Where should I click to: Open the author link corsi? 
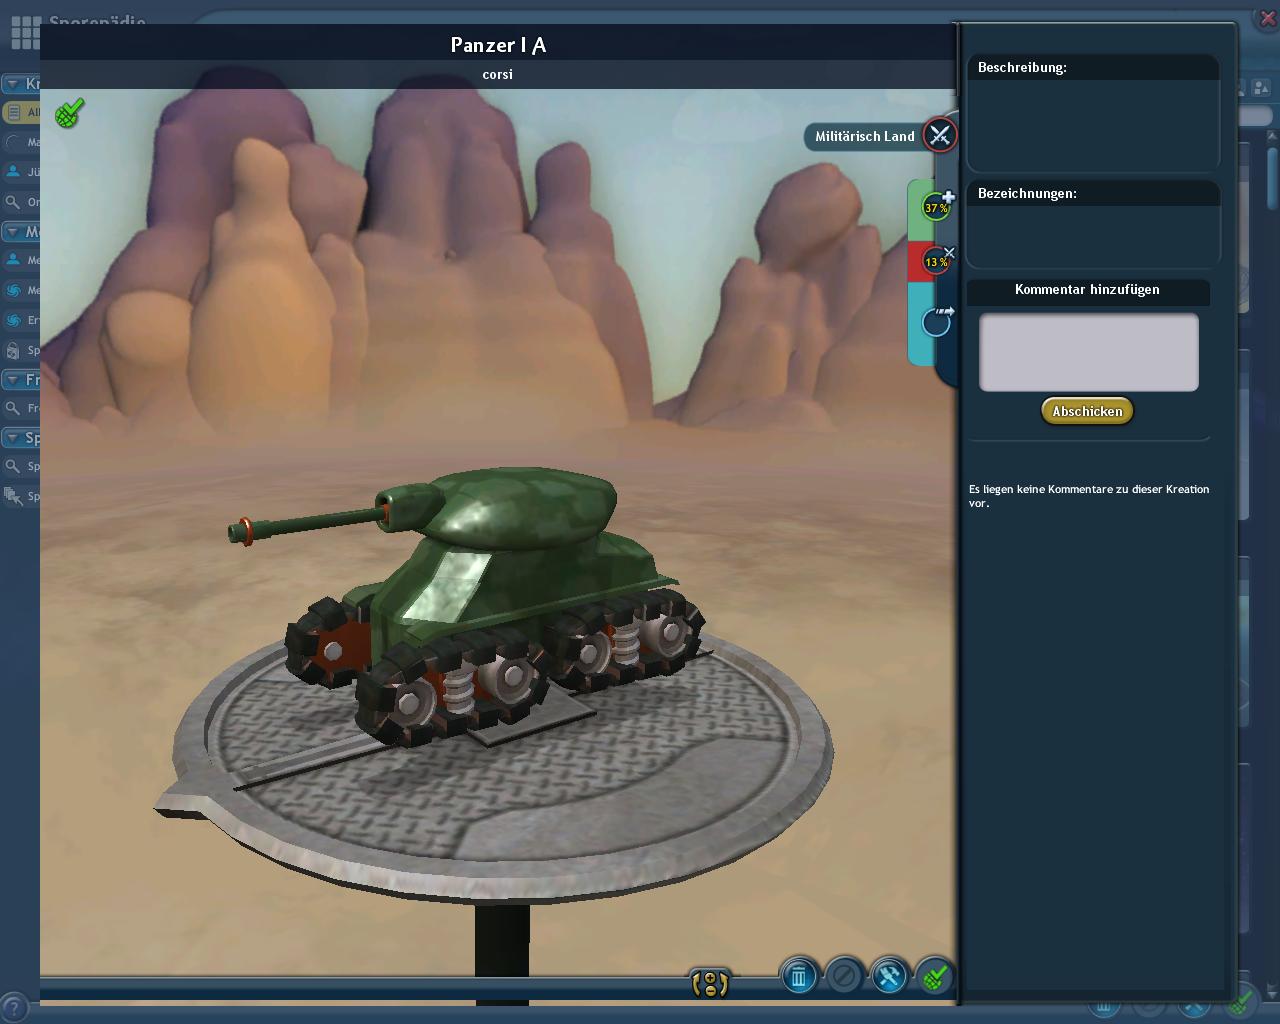(x=497, y=74)
